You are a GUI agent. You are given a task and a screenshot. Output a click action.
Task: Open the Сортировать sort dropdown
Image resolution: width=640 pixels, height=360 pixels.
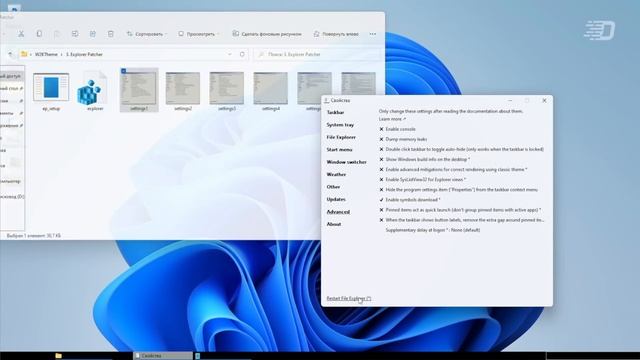(x=147, y=34)
